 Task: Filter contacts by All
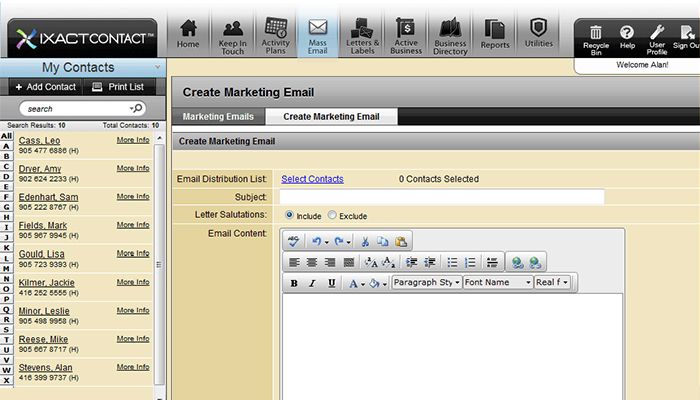6,136
